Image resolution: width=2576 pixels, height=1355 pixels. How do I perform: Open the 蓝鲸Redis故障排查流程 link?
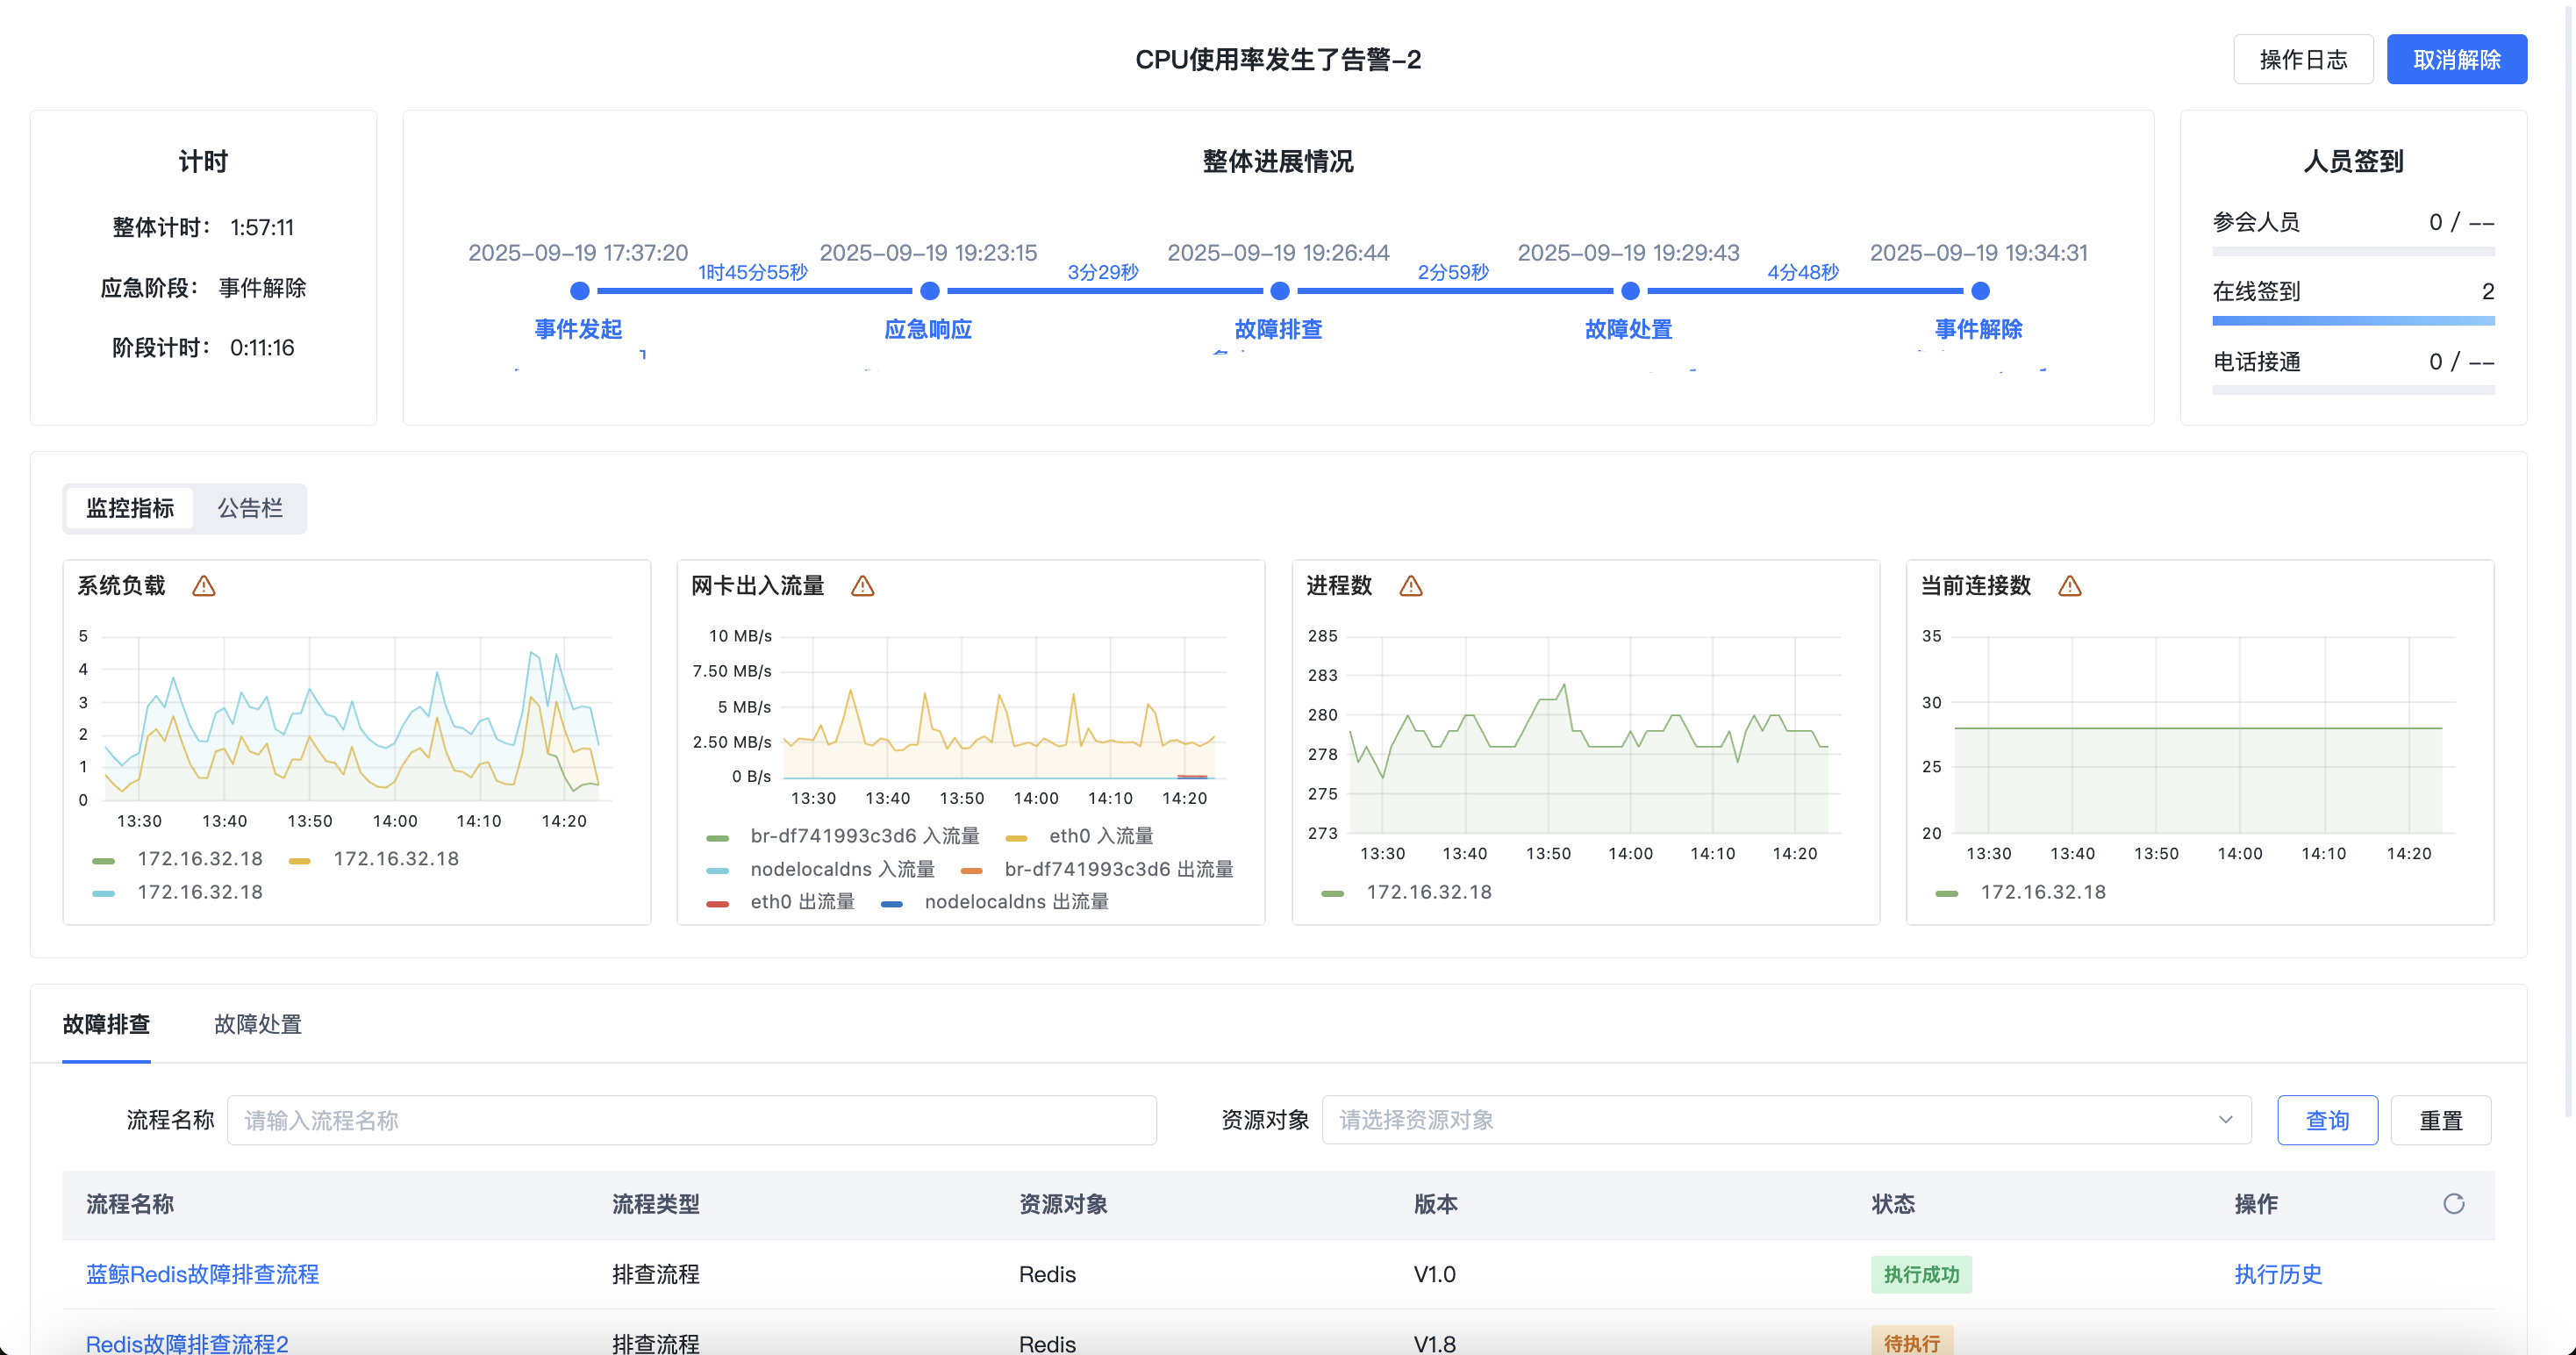tap(202, 1274)
